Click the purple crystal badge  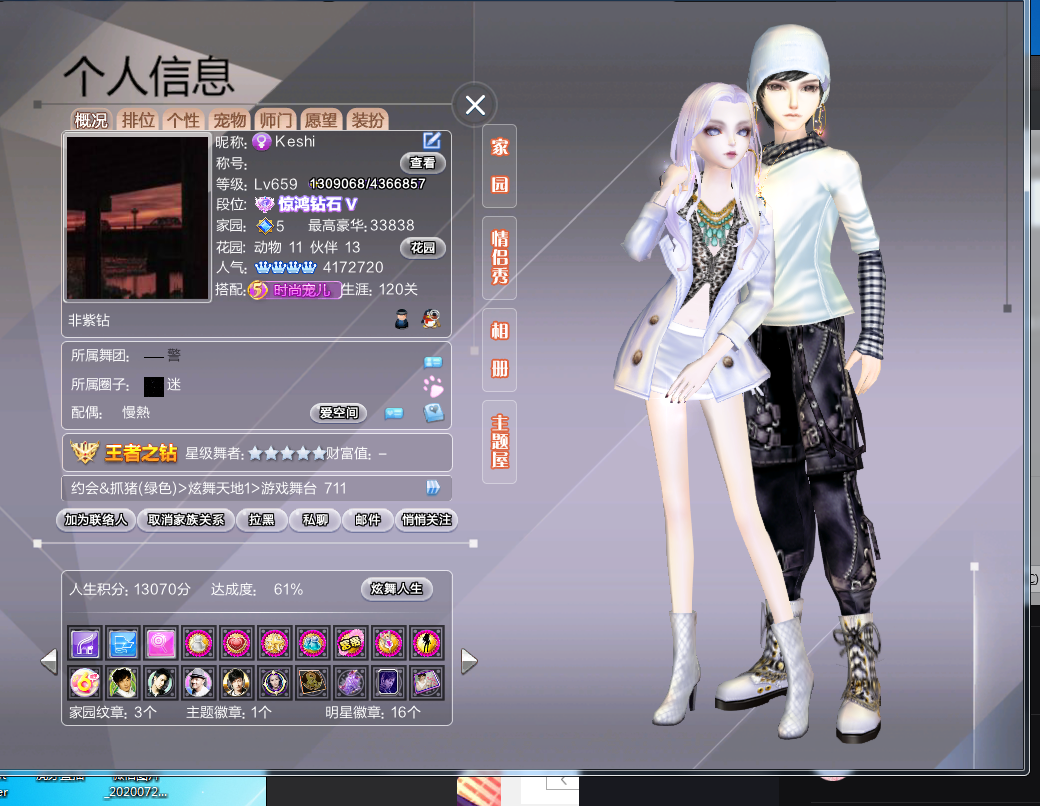tap(350, 683)
